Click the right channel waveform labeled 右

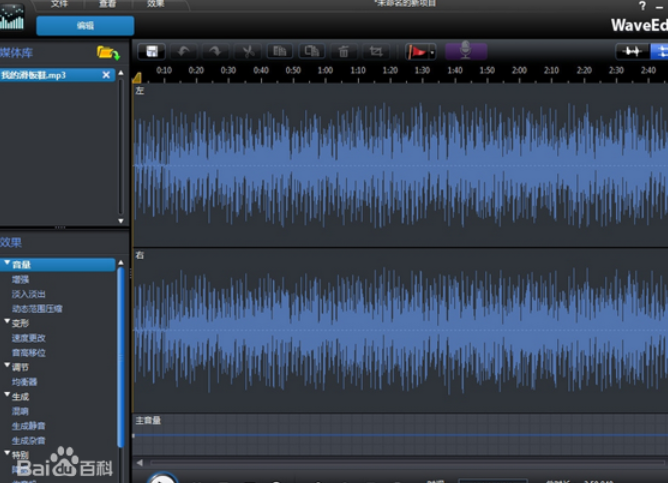click(400, 330)
